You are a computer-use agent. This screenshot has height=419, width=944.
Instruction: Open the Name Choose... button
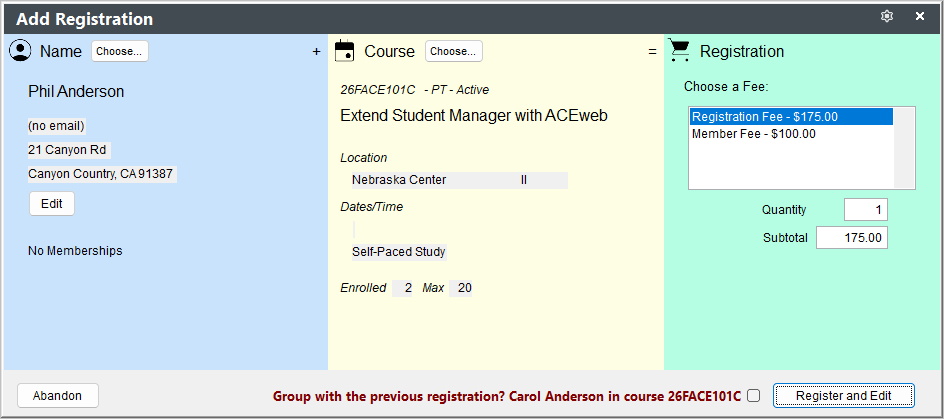pos(120,51)
